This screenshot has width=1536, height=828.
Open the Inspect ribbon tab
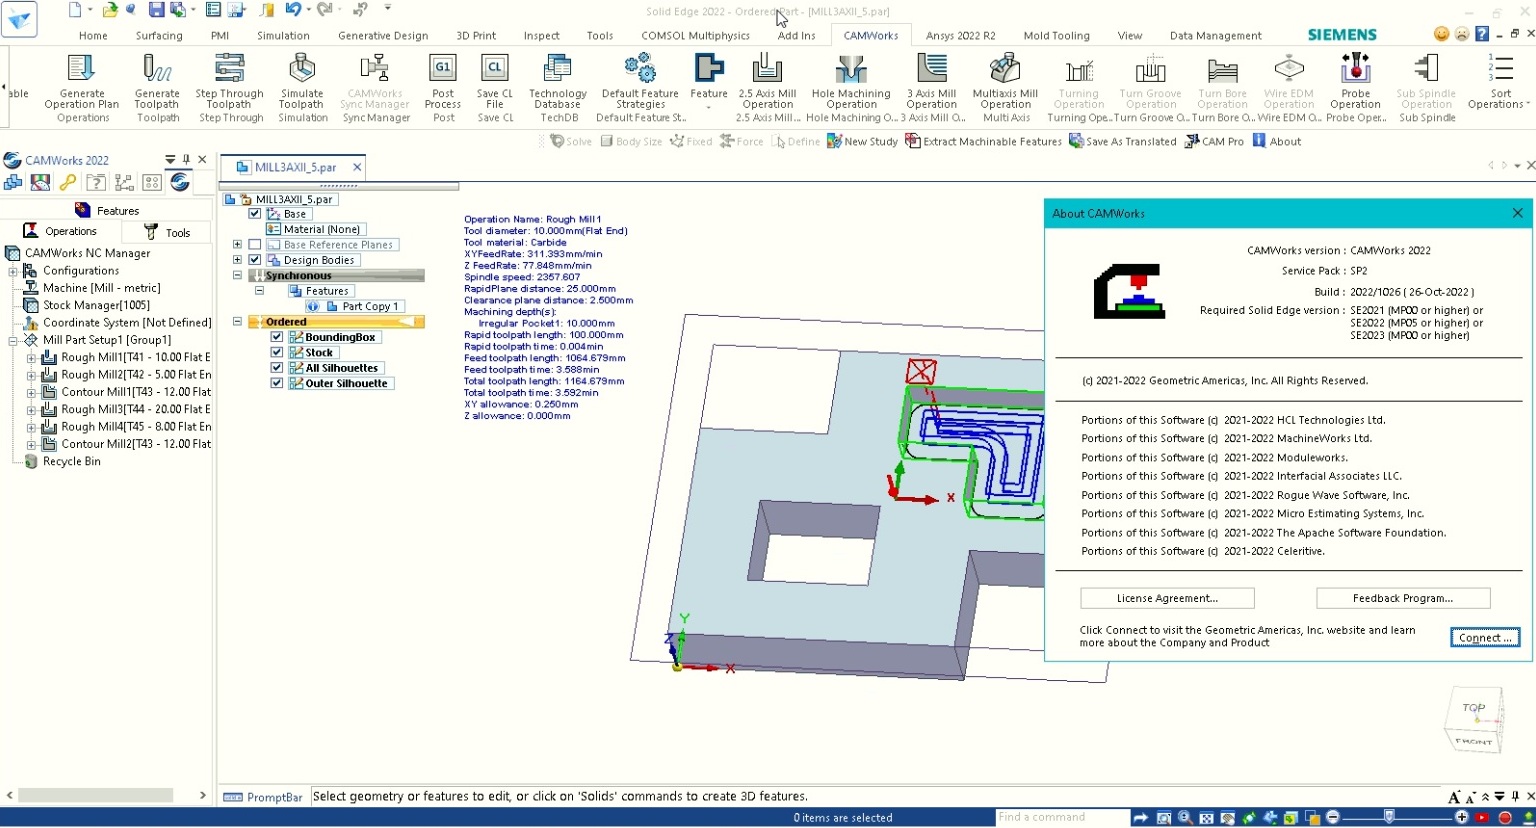click(x=541, y=35)
